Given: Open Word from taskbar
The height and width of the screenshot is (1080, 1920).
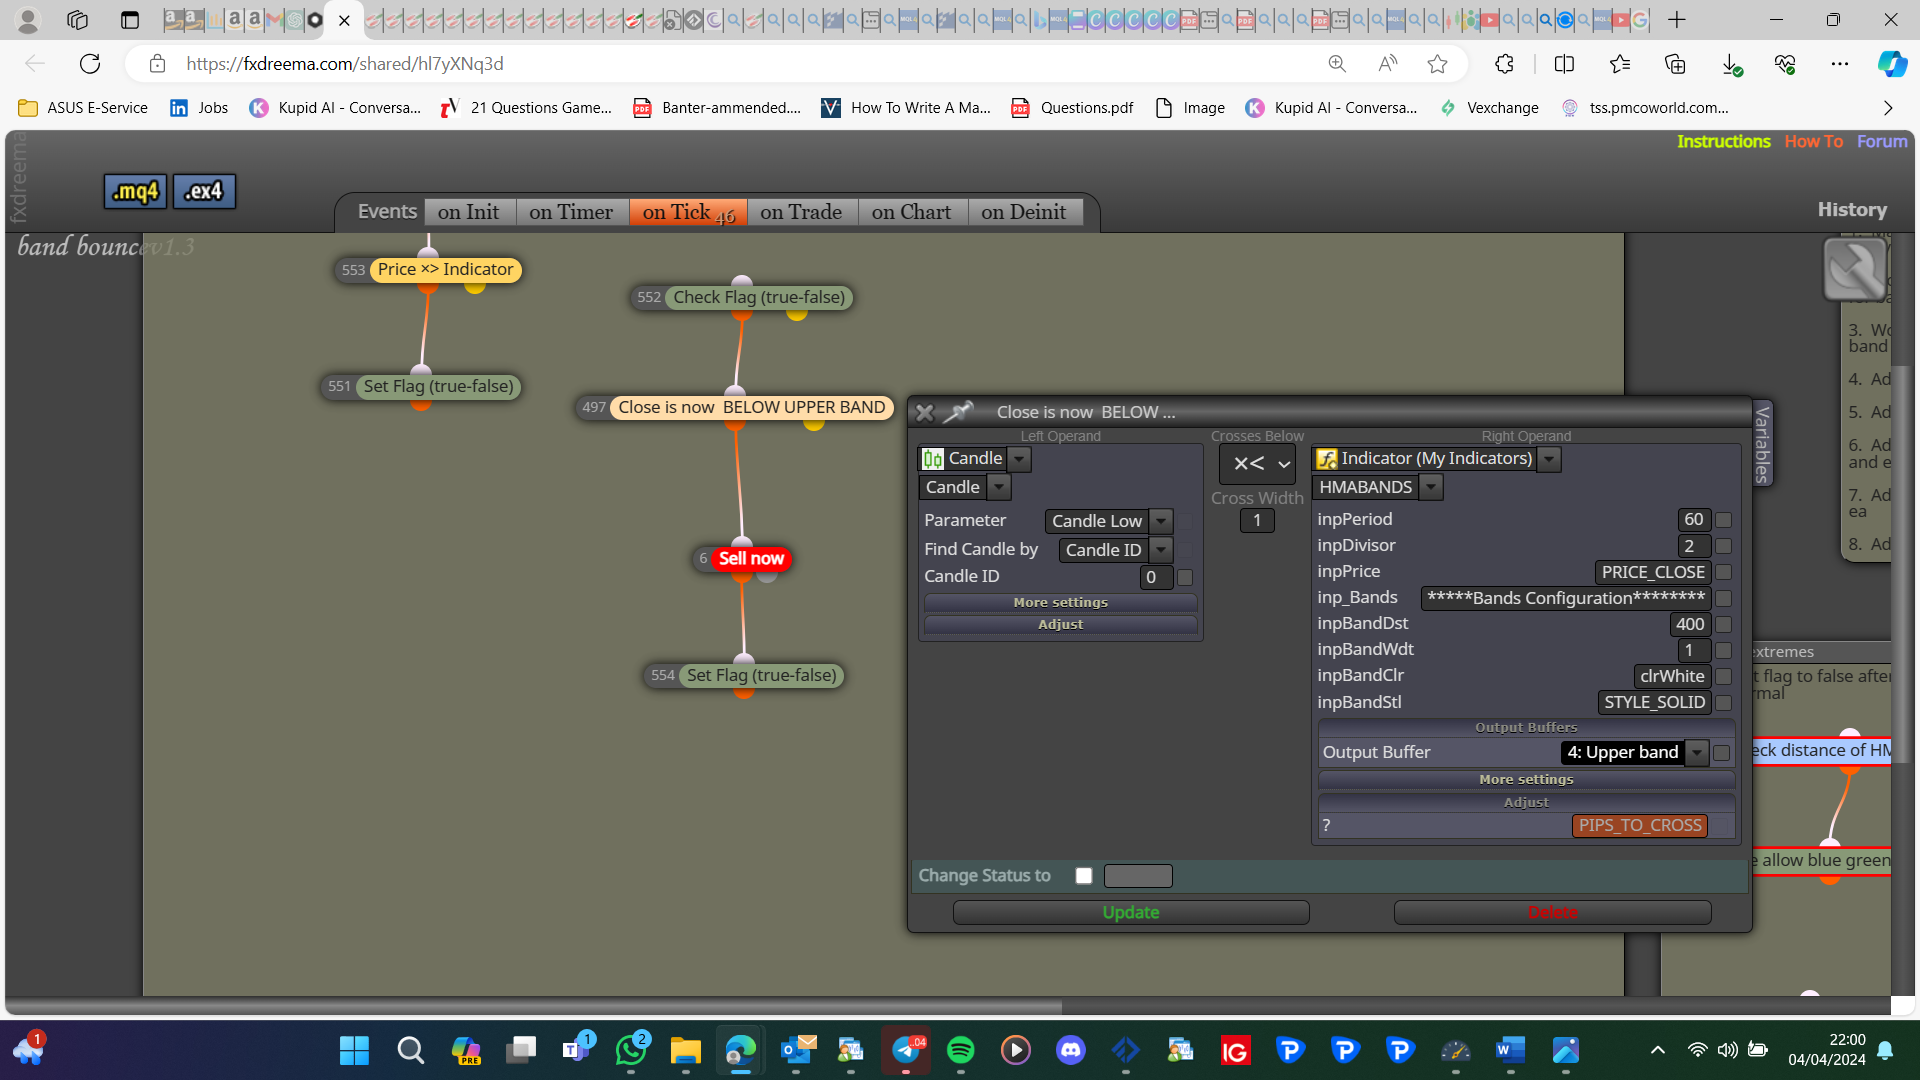Looking at the screenshot, I should 1510,1050.
